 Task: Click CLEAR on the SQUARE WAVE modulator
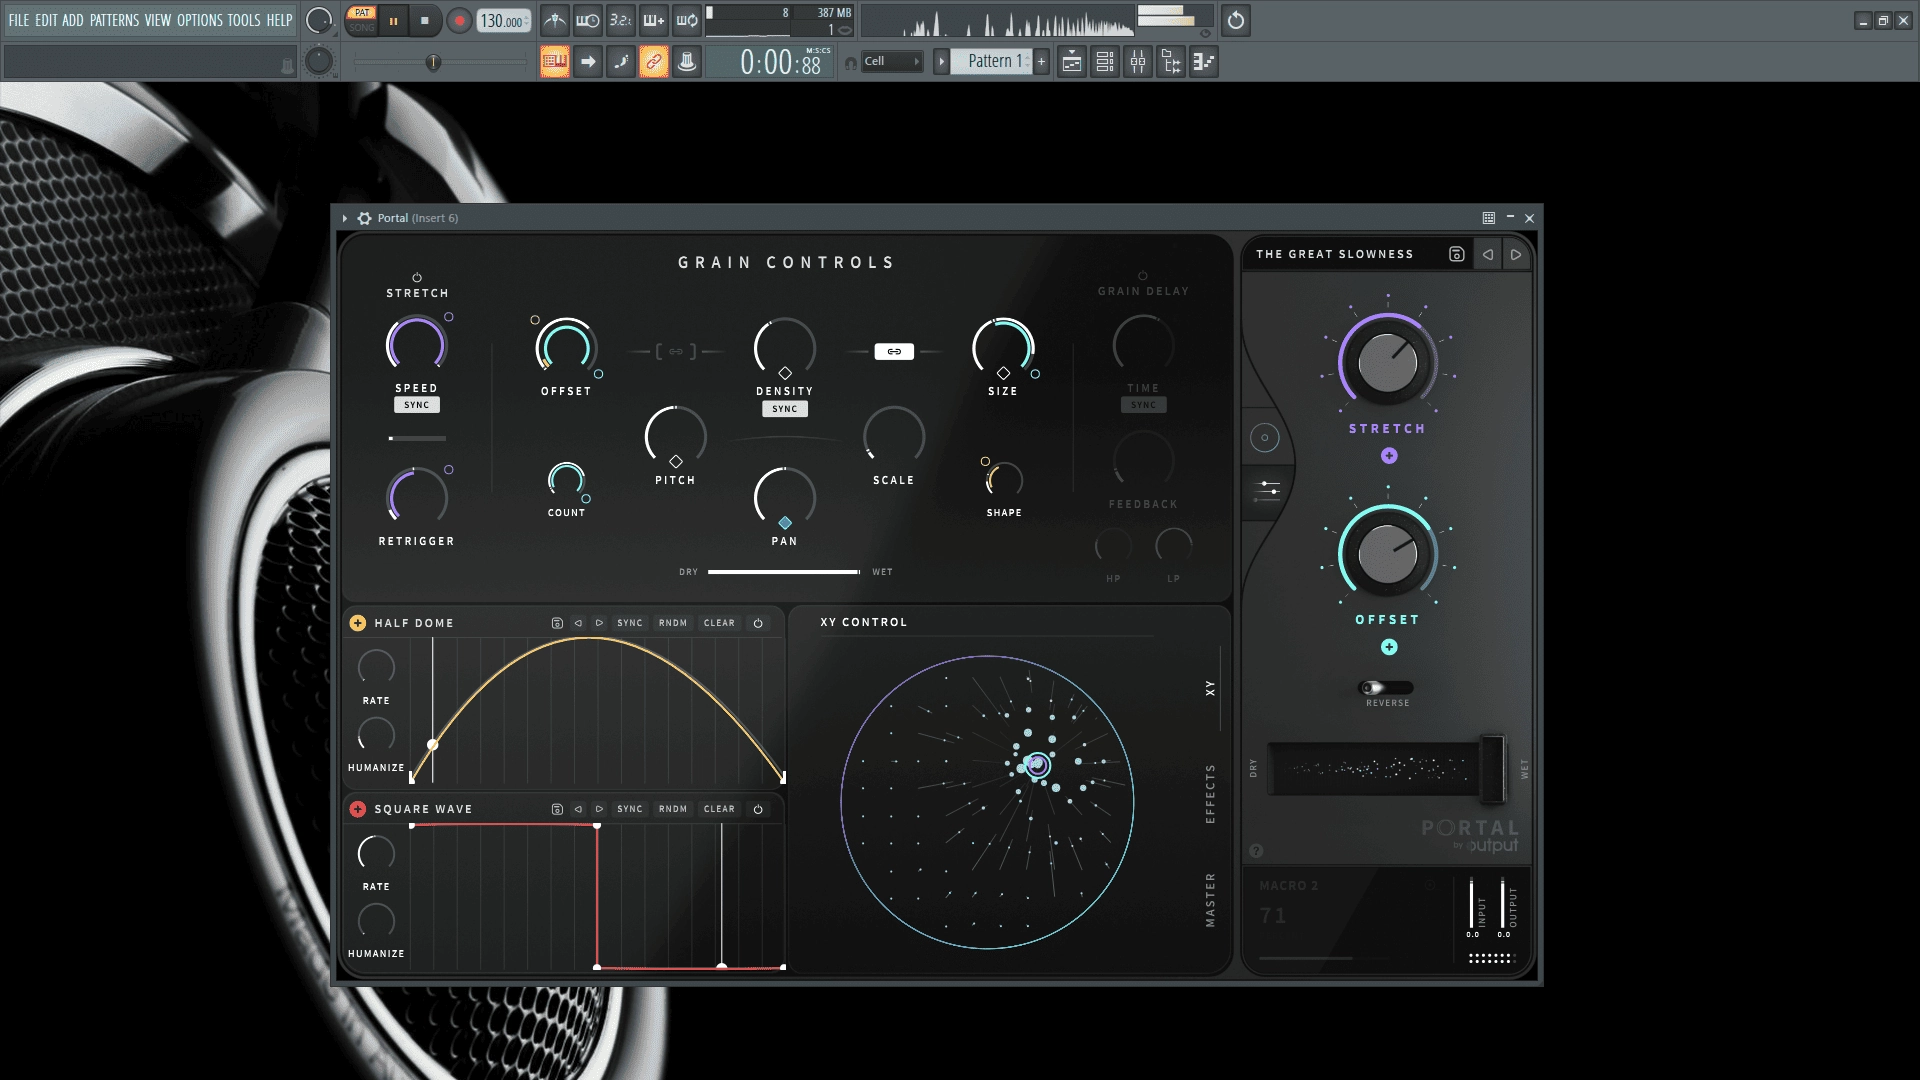719,809
